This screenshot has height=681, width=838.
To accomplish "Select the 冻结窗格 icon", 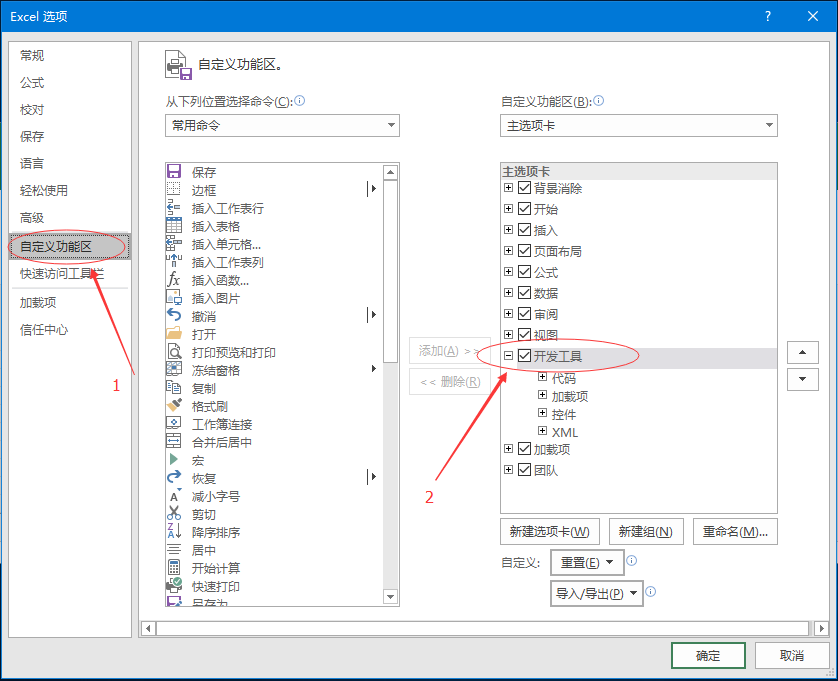I will [x=174, y=369].
